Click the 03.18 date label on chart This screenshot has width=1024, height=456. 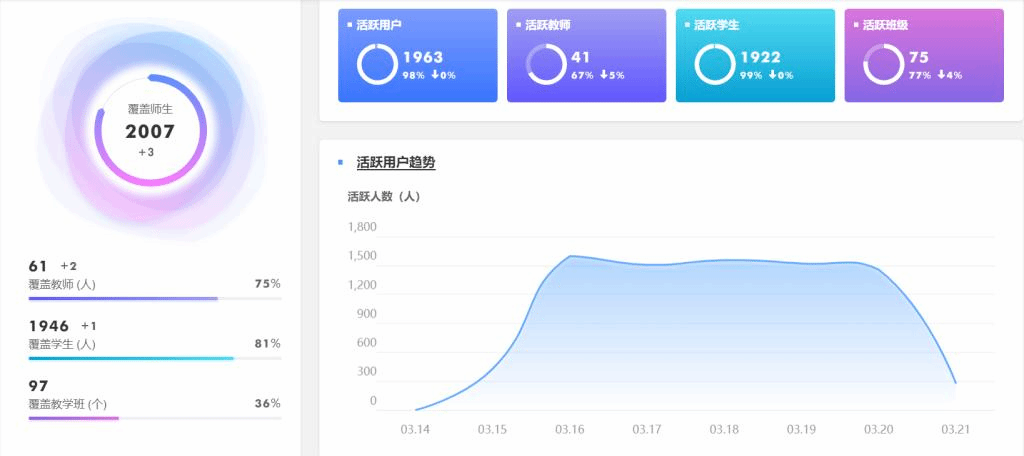(x=724, y=430)
